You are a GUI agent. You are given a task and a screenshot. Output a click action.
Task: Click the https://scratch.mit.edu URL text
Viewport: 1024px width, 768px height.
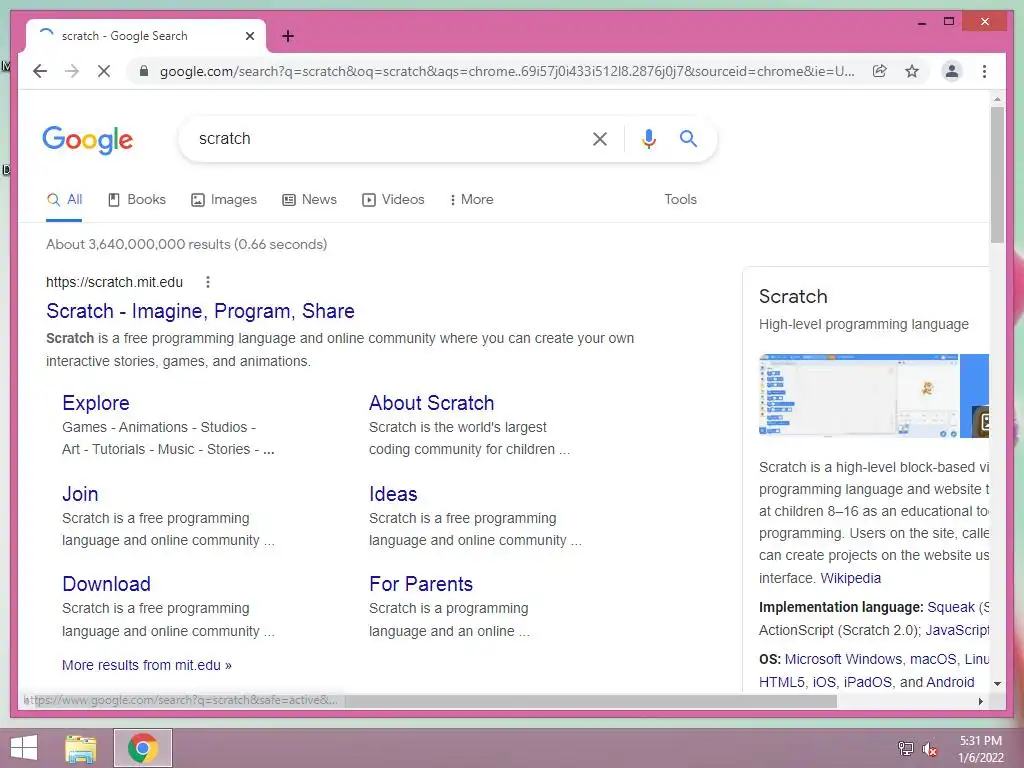point(114,282)
